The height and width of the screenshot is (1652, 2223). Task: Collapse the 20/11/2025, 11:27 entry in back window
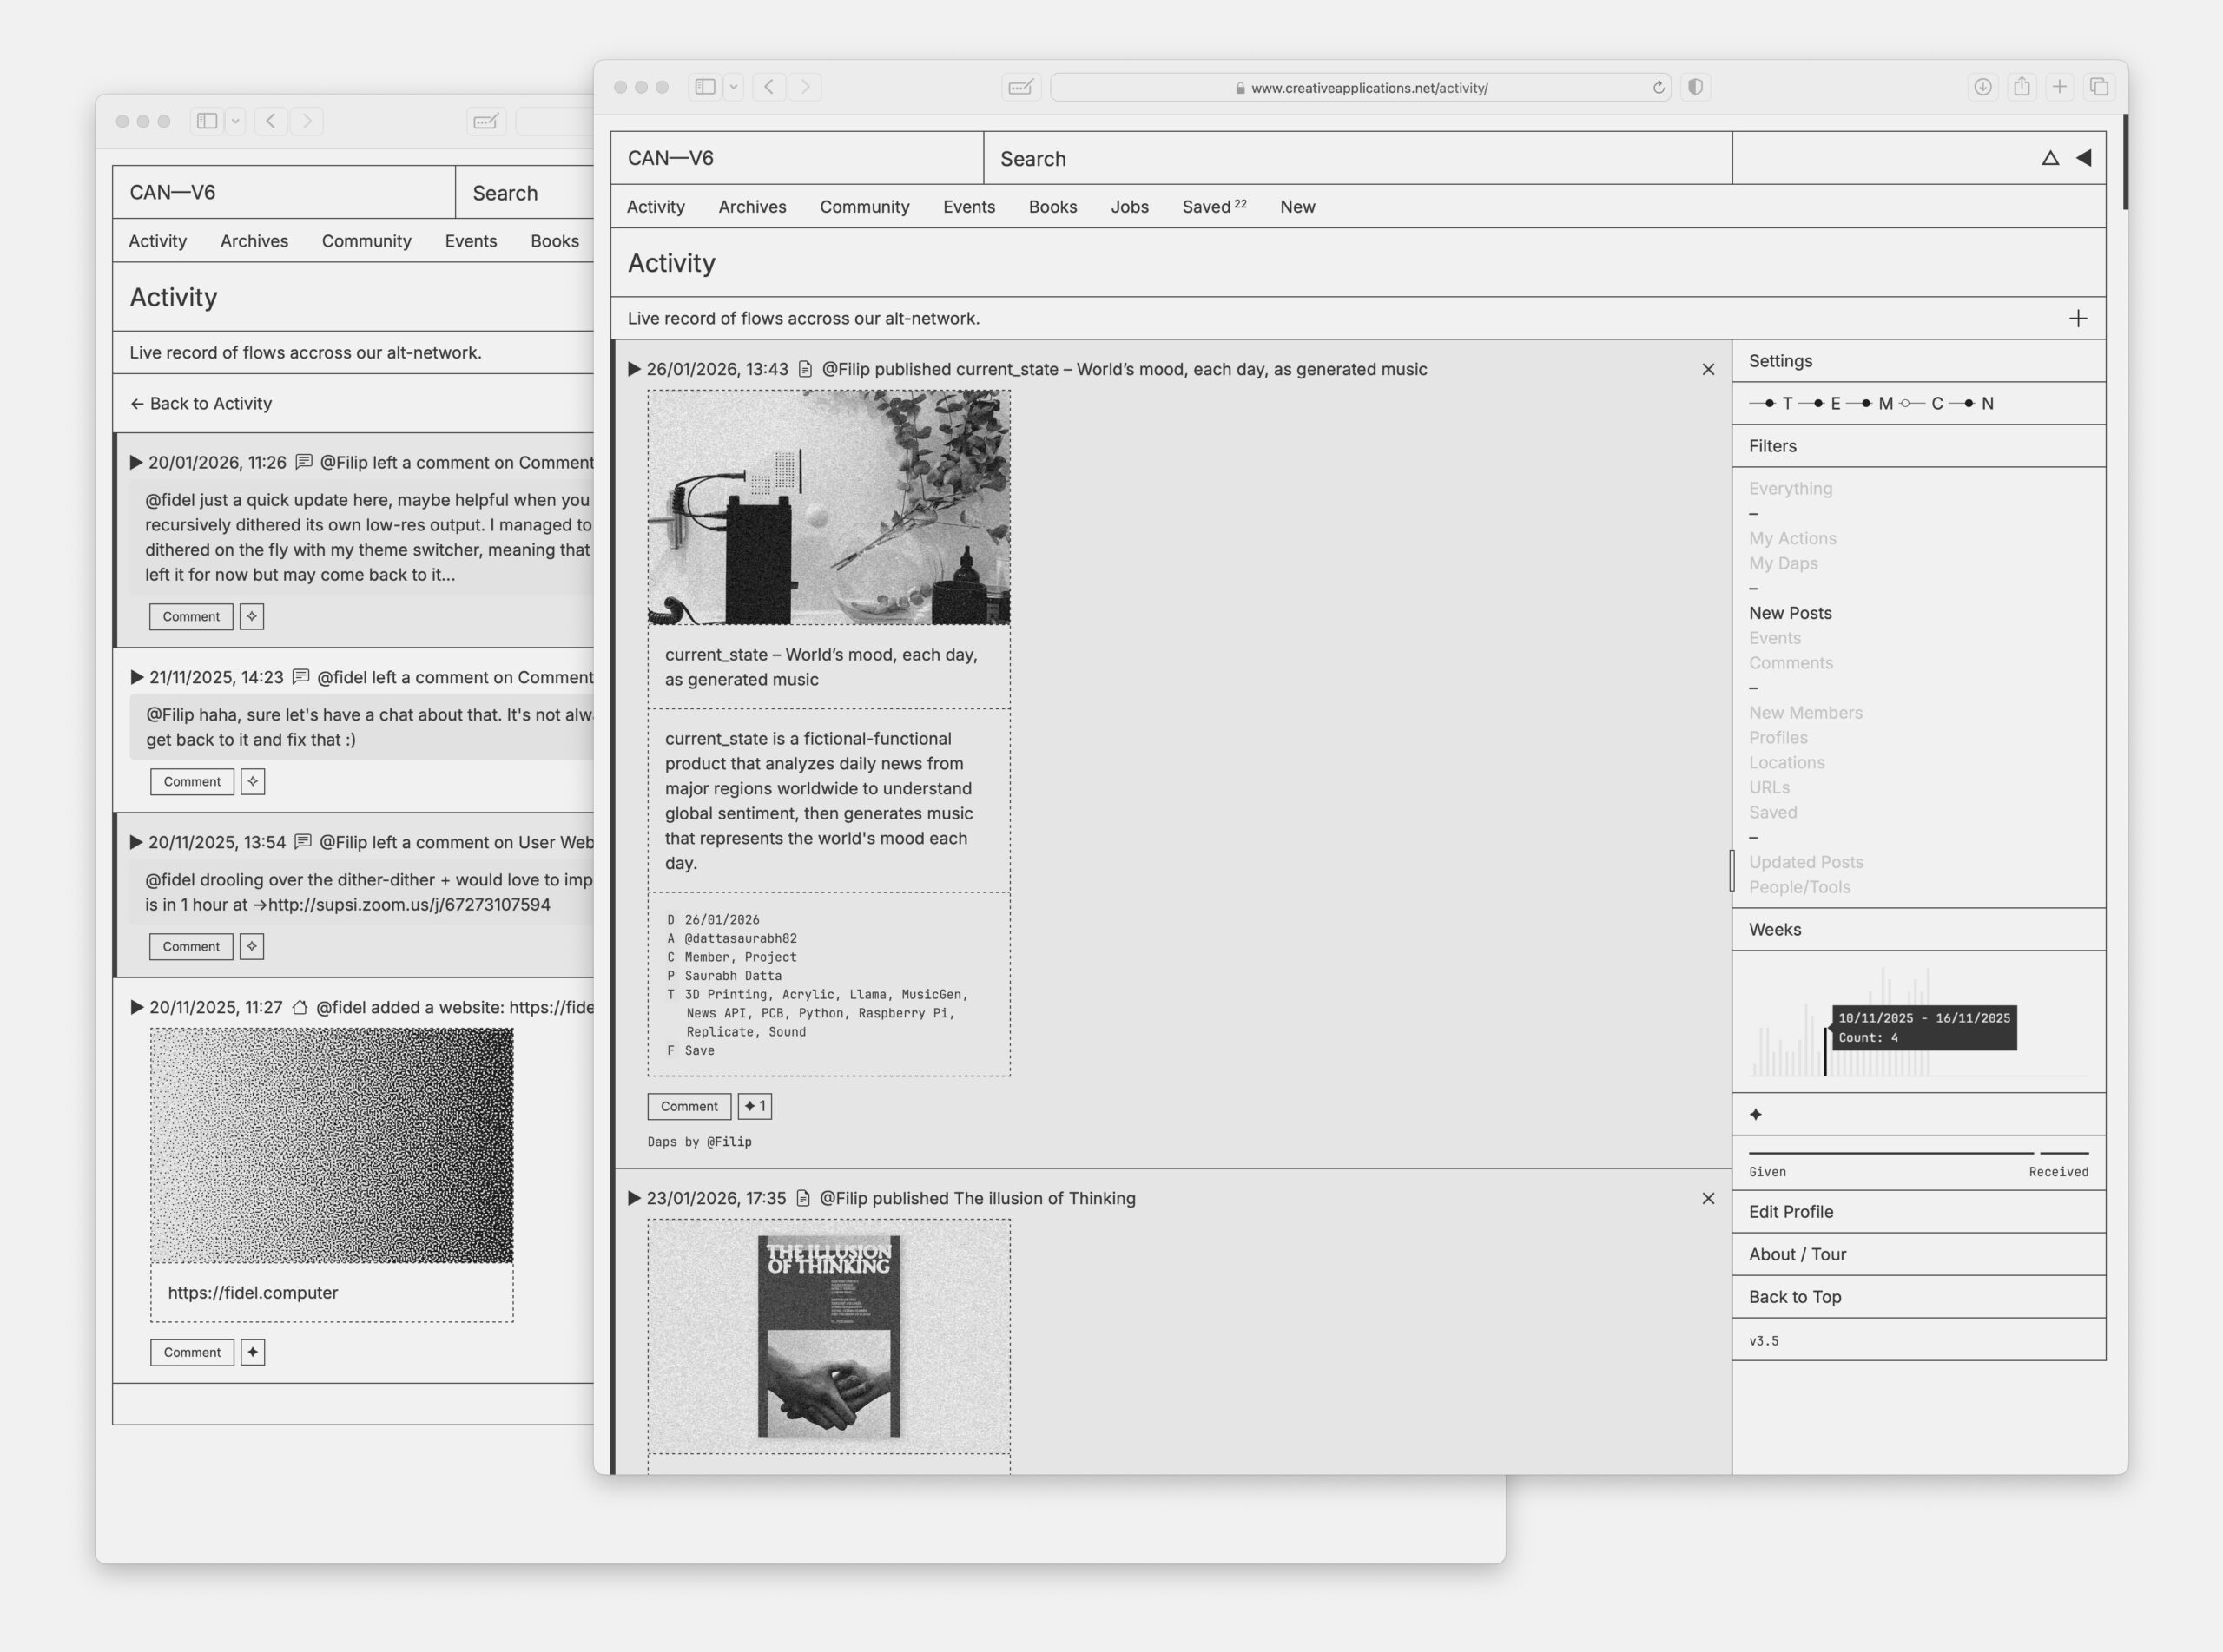[x=137, y=1007]
